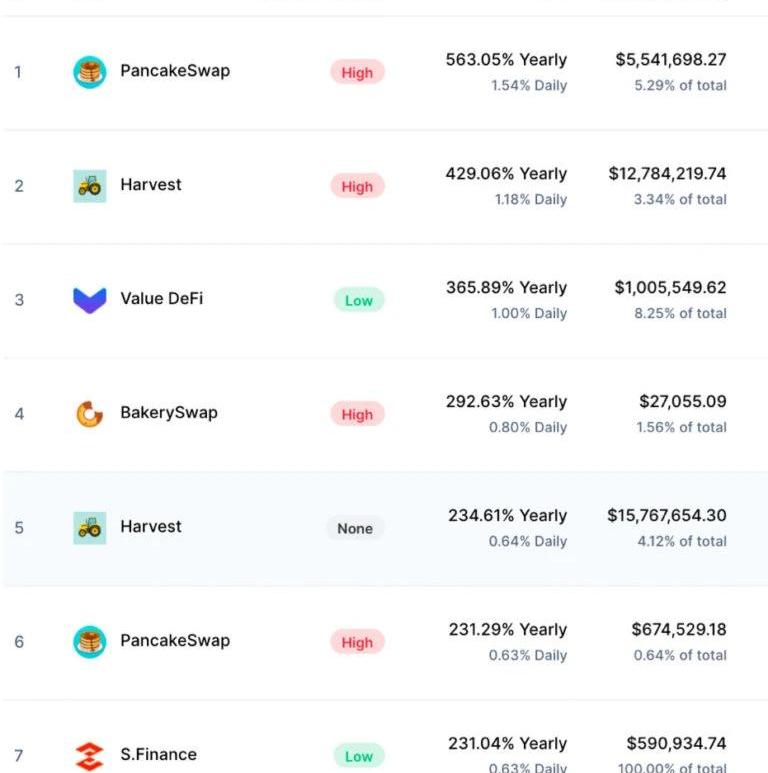Click the High badge beside BakerySwap
768x773 pixels.
[357, 414]
